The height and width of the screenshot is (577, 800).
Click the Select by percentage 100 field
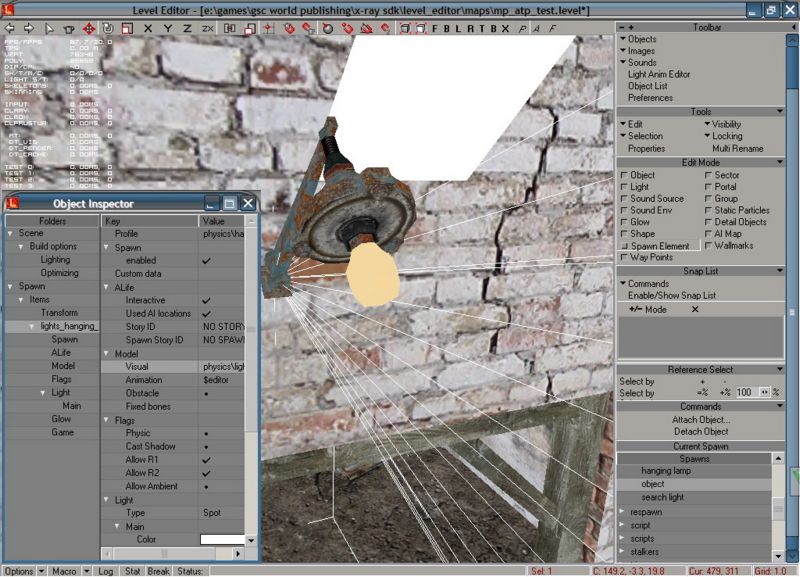point(745,392)
